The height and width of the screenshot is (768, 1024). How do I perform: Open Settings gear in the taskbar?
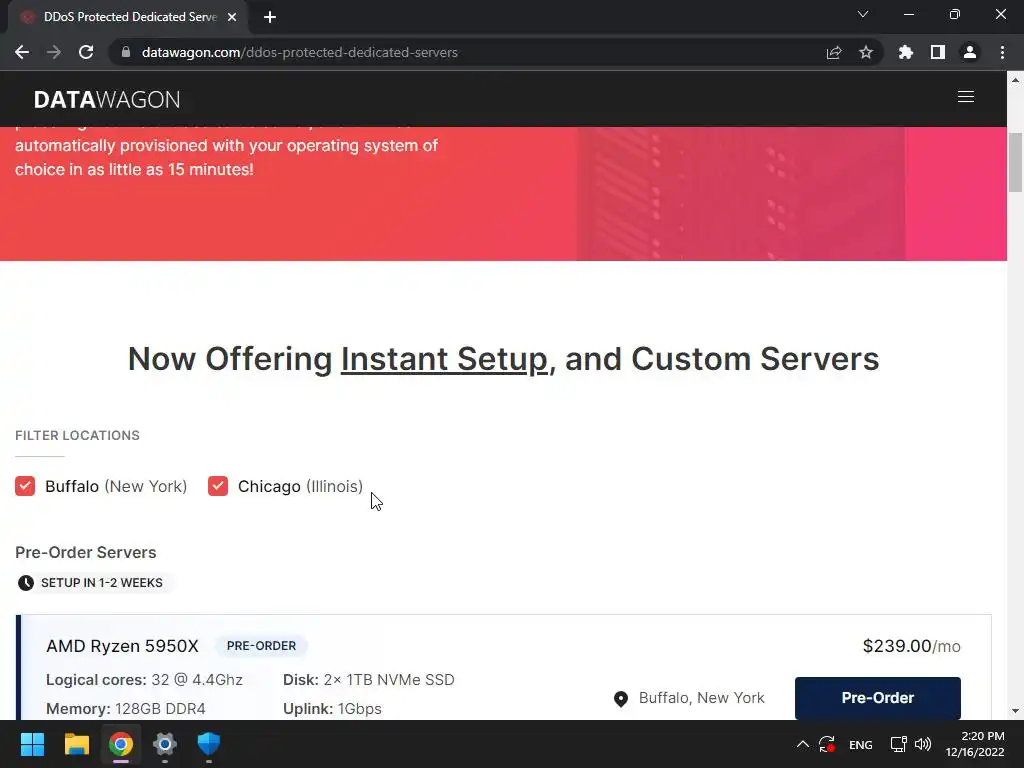165,744
